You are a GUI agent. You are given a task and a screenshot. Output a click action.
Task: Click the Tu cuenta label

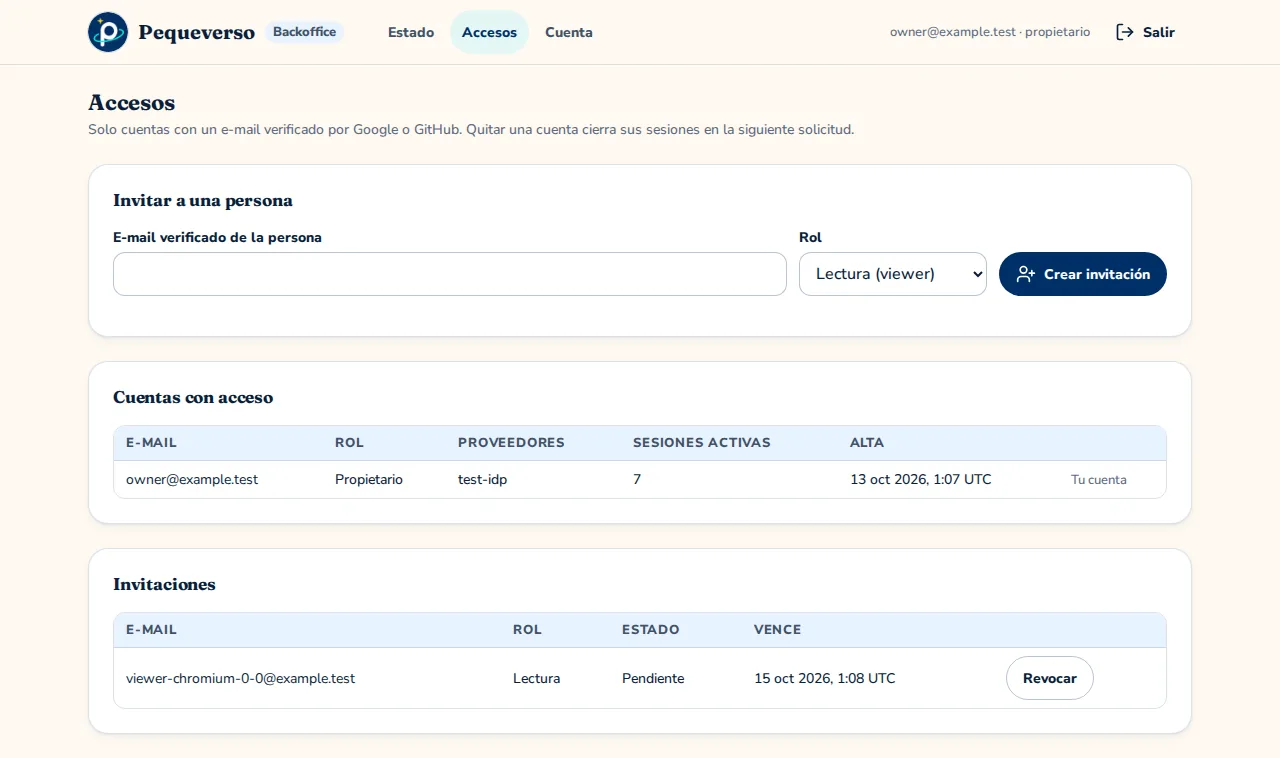(x=1099, y=479)
